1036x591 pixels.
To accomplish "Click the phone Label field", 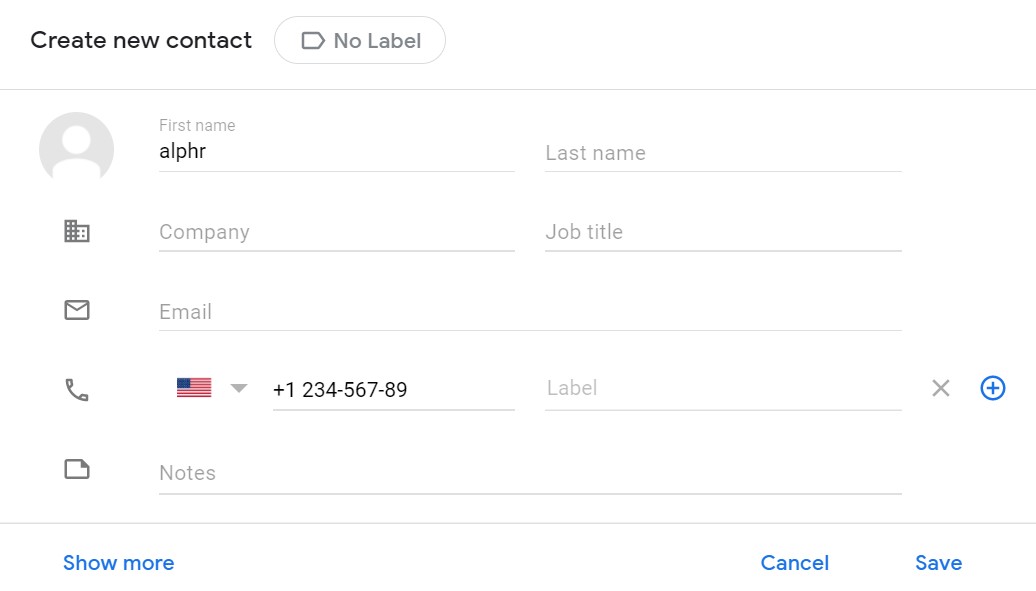I will tap(722, 388).
